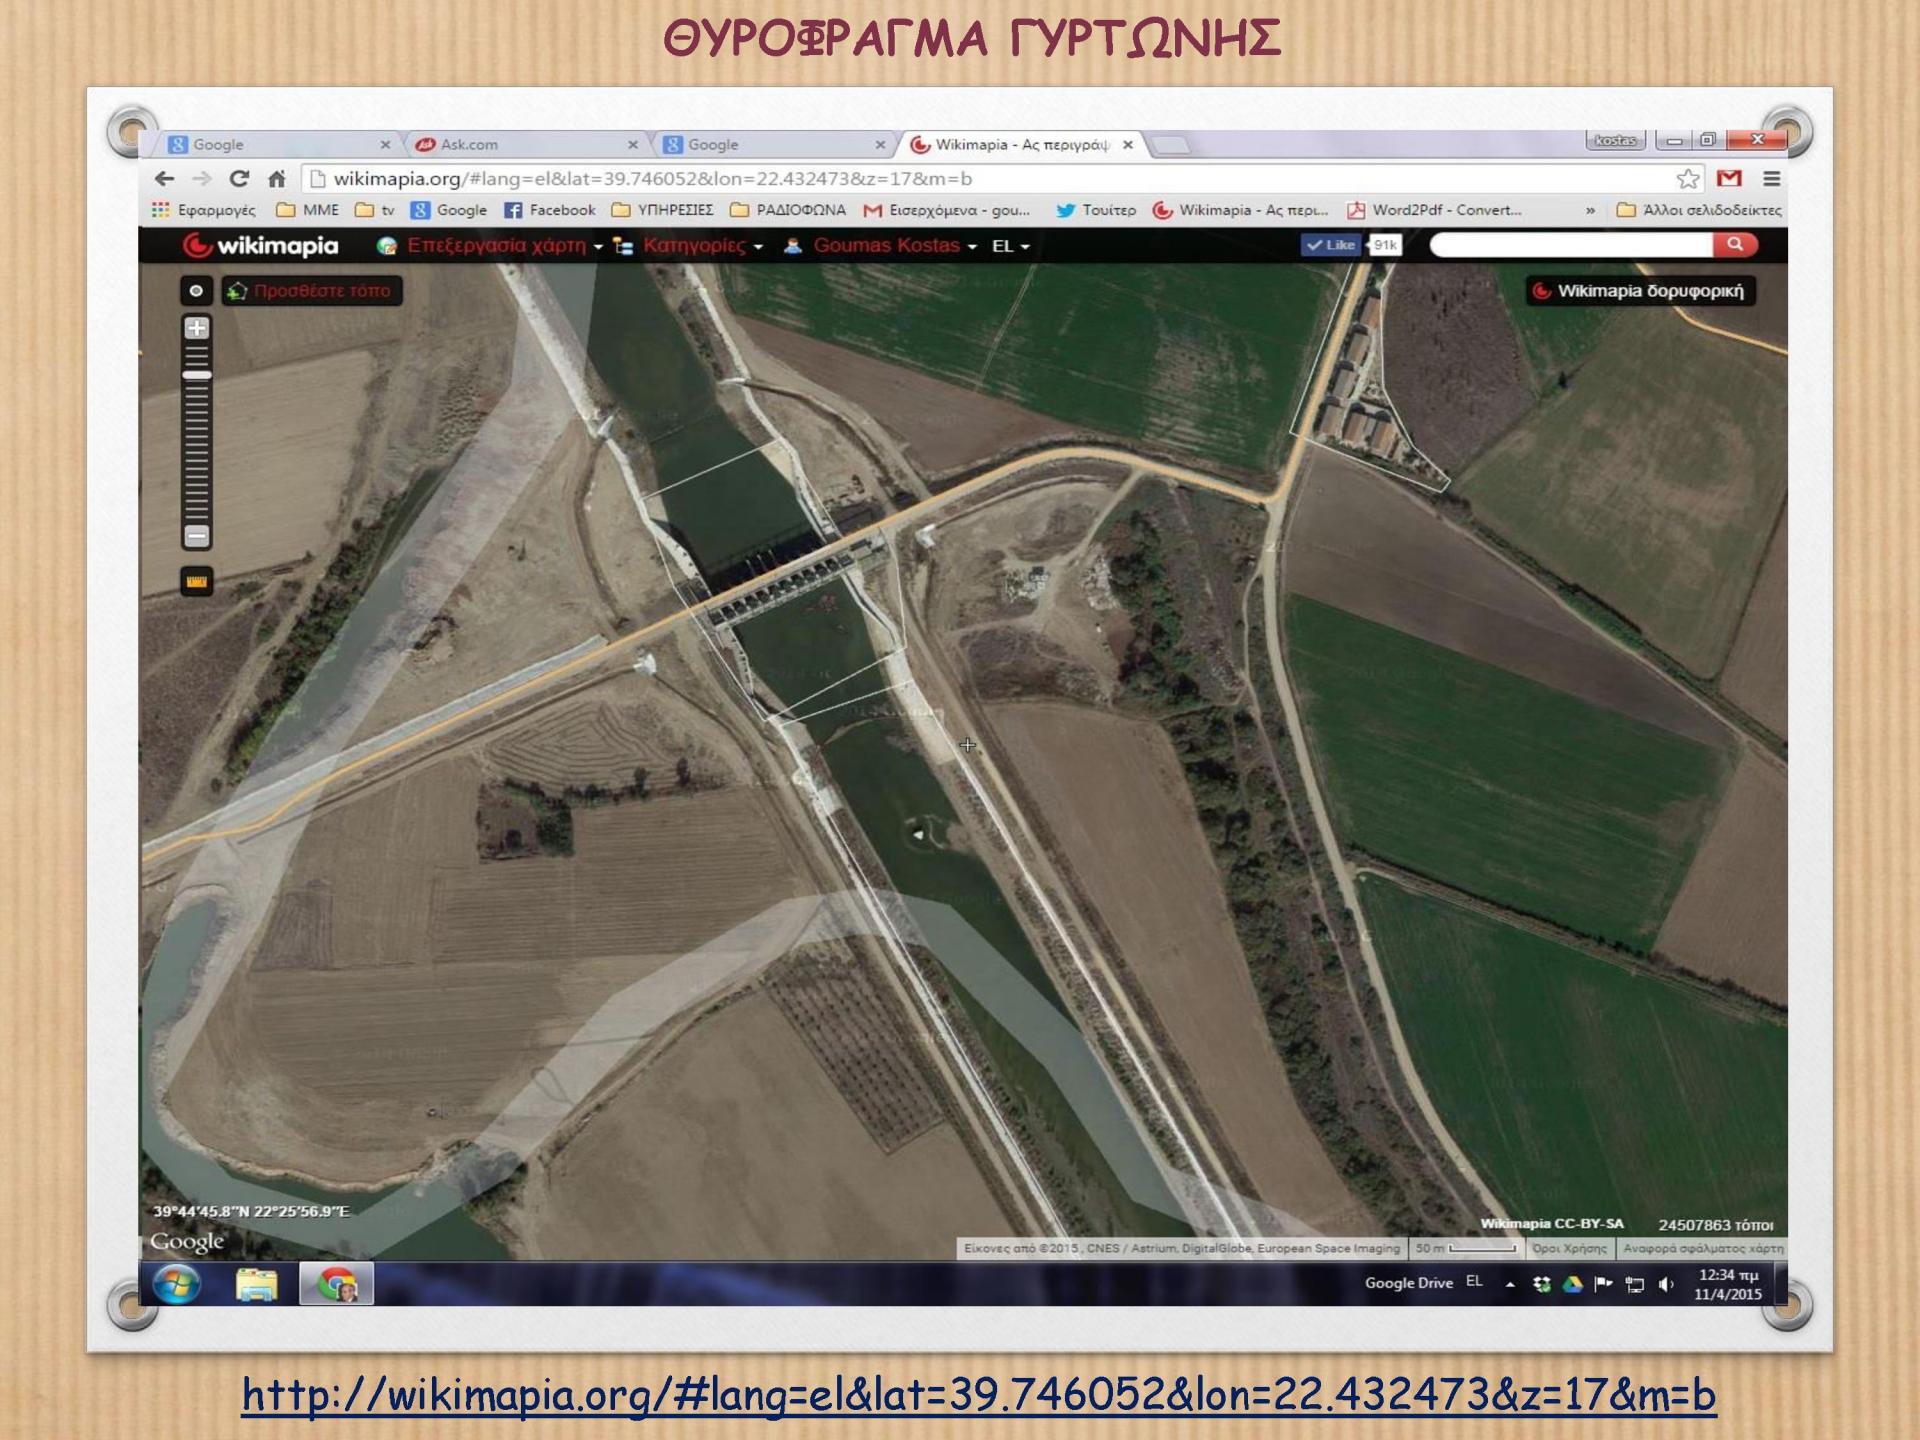The width and height of the screenshot is (1920, 1440).
Task: Open the Επεξεργασία χάρτη dropdown
Action: coord(493,243)
